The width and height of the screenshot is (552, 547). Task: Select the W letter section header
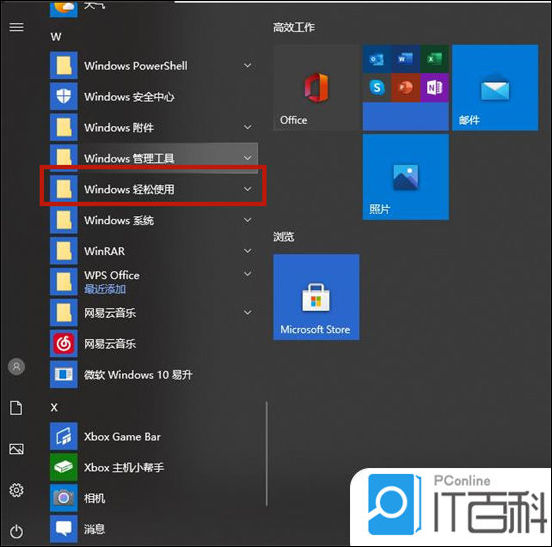click(56, 37)
